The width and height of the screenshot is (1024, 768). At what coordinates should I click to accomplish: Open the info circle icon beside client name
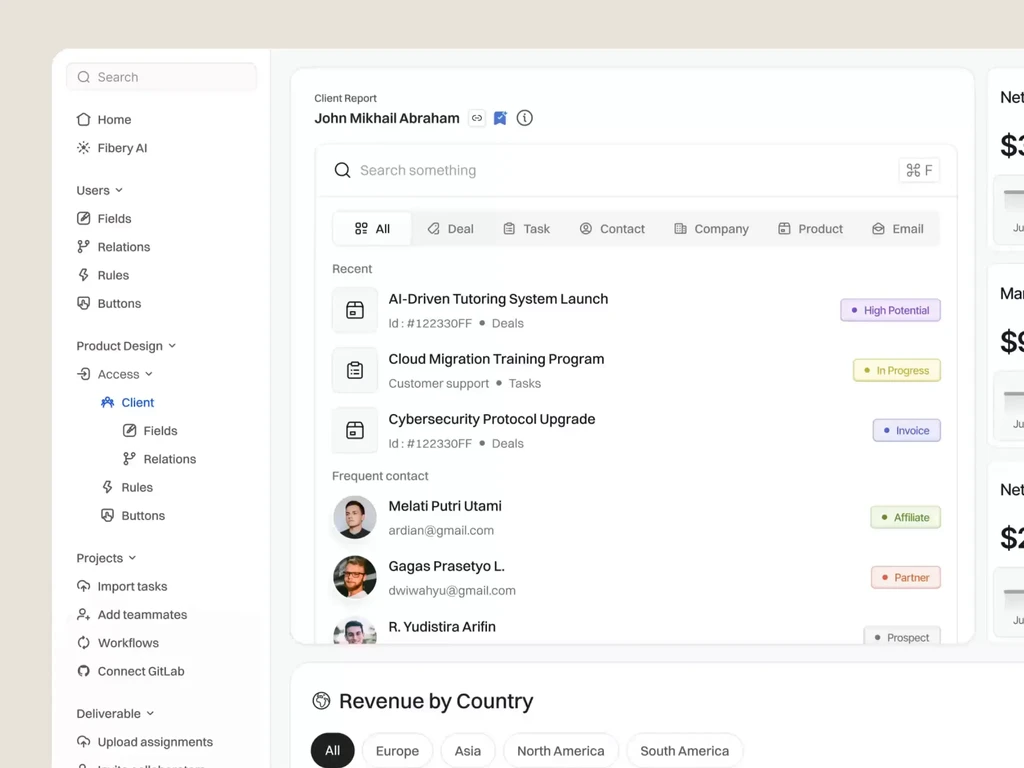524,118
